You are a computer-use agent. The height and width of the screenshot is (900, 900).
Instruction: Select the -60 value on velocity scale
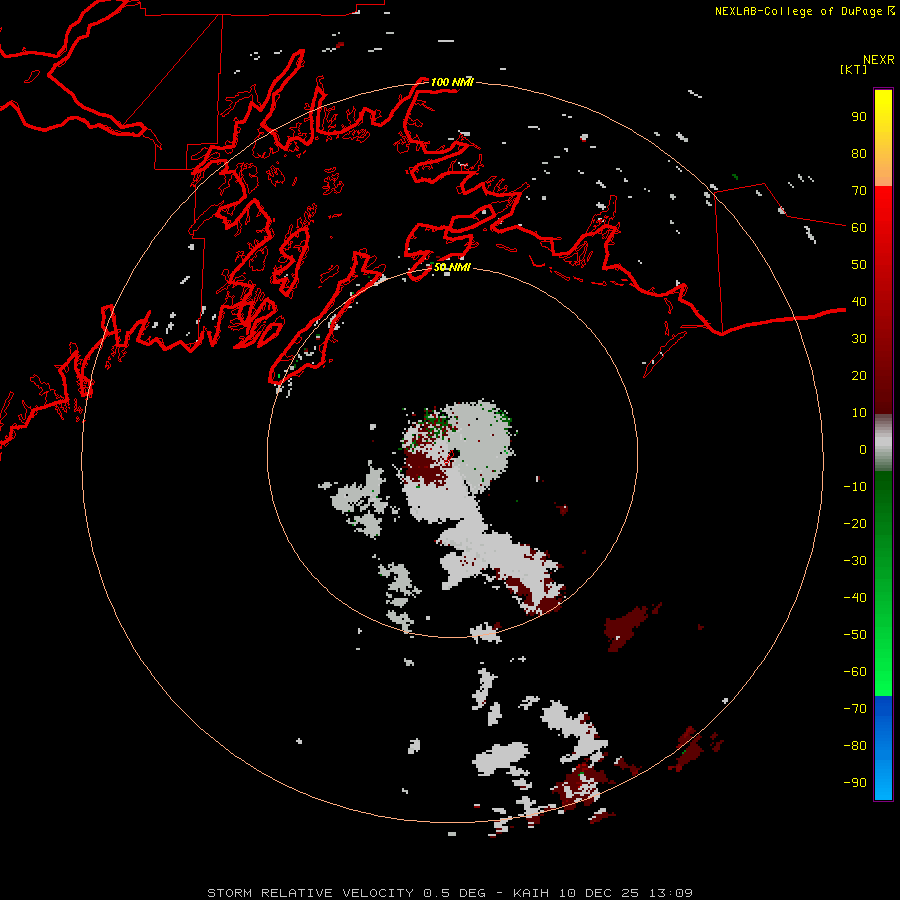click(855, 672)
